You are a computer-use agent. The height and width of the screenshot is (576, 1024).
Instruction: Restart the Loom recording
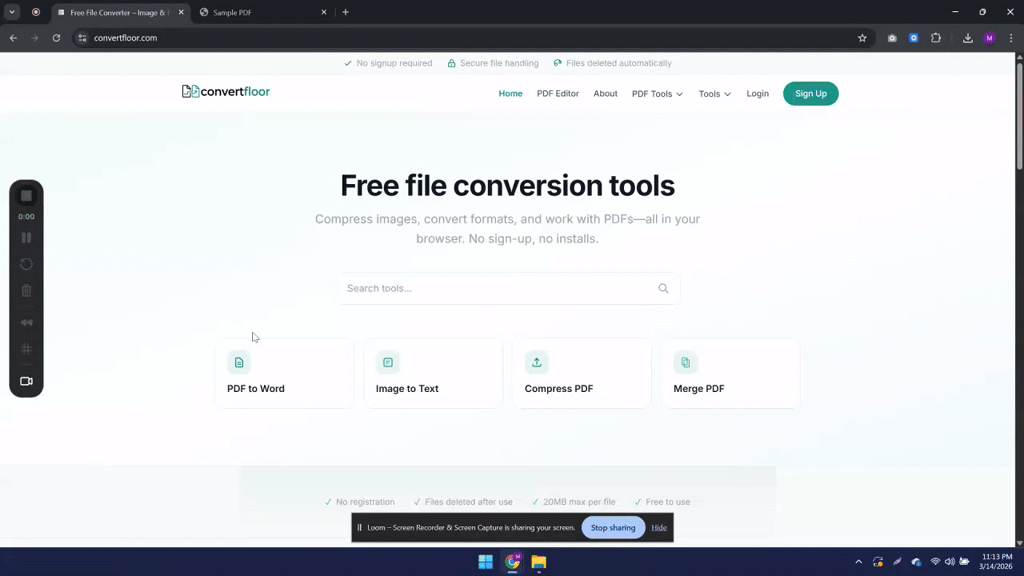point(26,263)
